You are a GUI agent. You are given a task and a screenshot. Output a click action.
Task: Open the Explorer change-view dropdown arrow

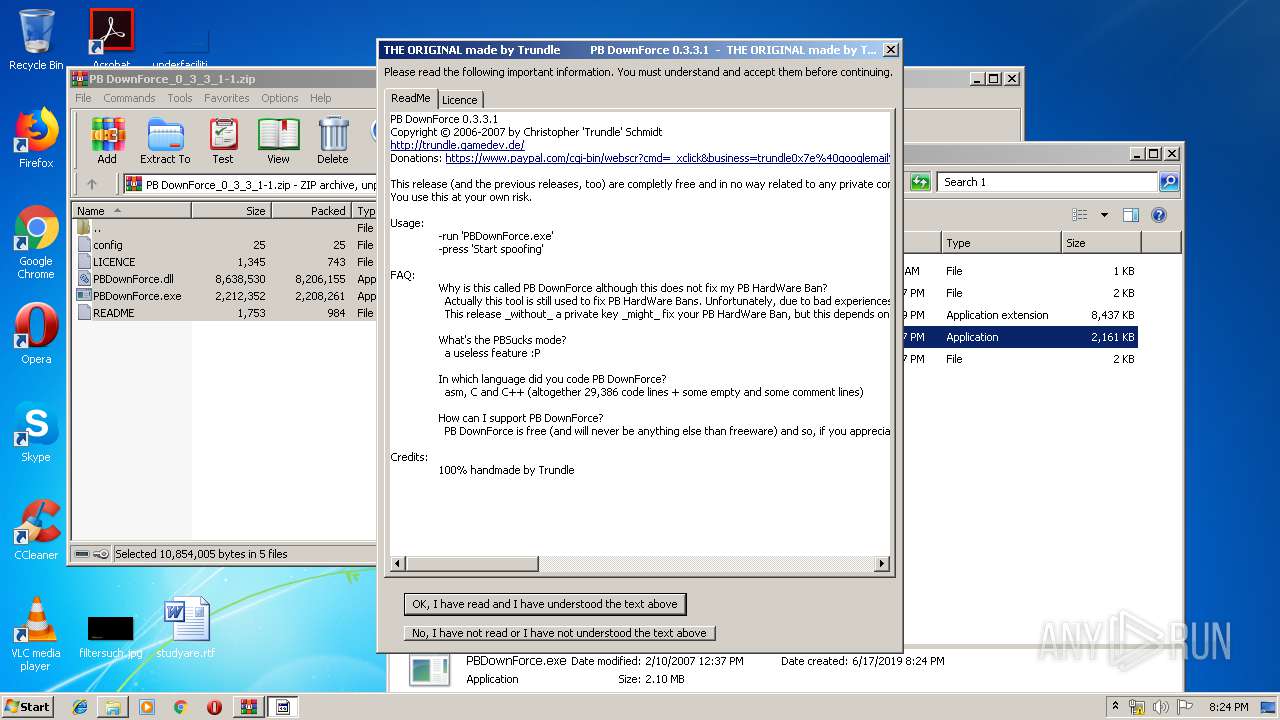1104,215
